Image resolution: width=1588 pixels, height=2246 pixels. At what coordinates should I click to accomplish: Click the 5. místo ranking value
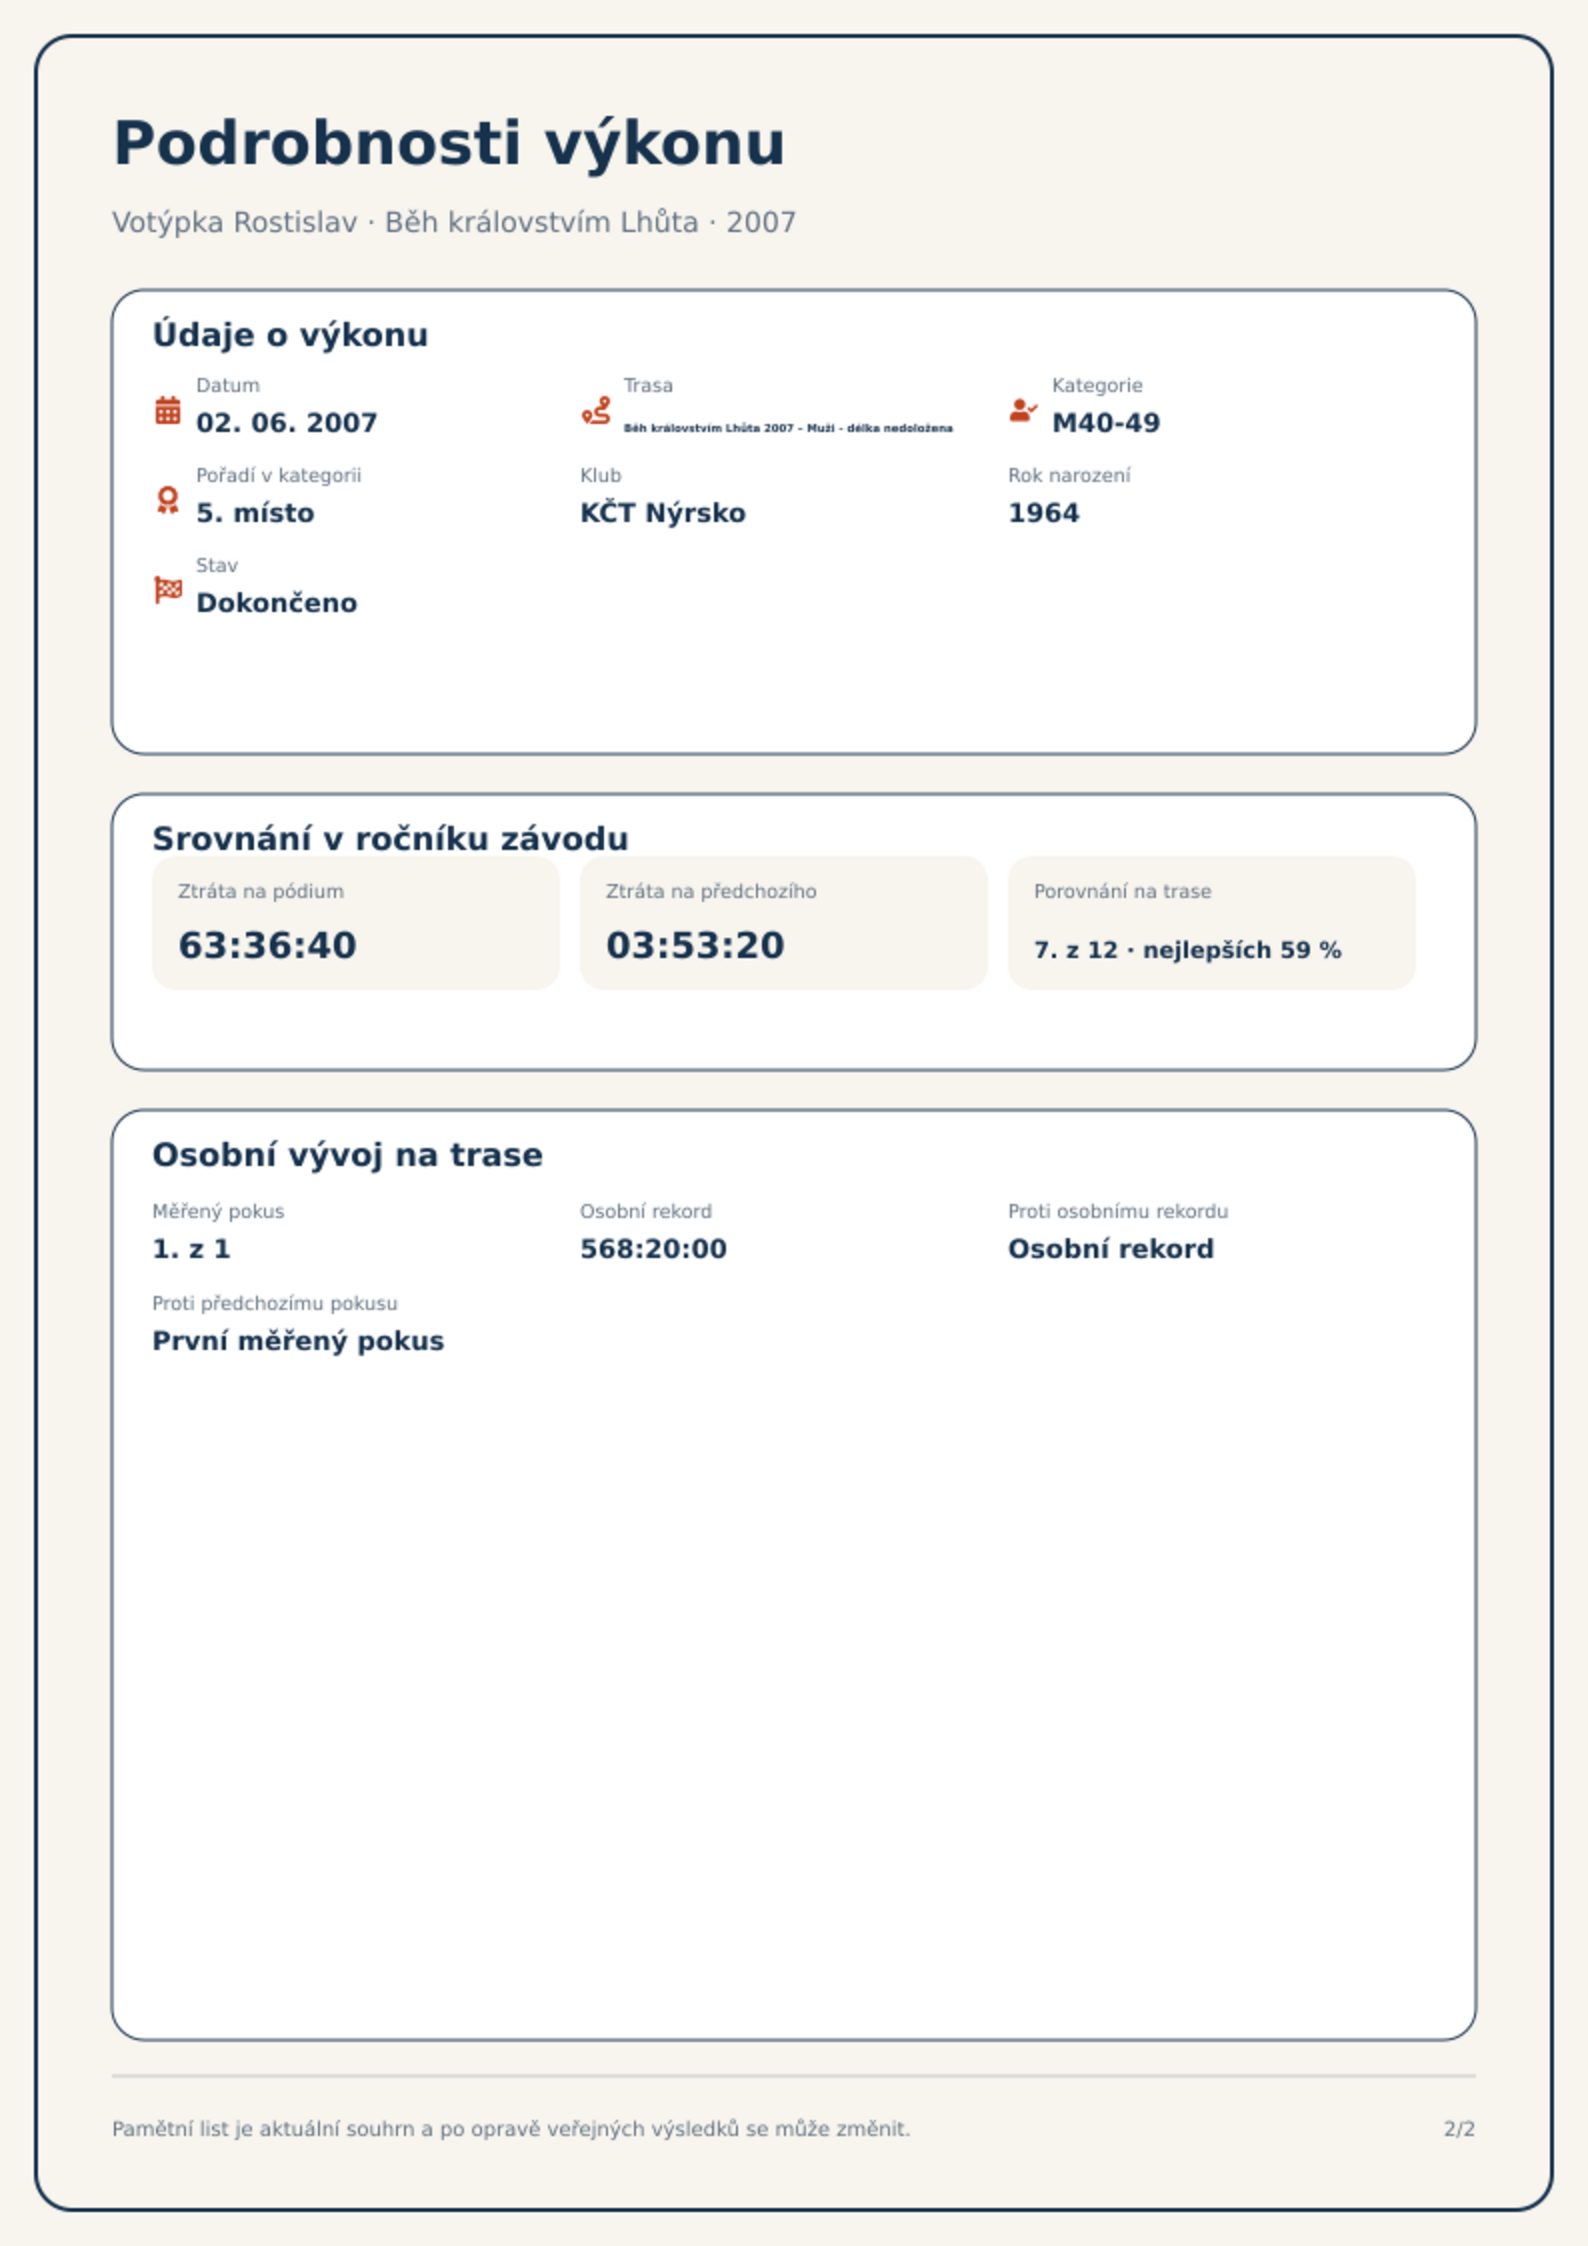pyautogui.click(x=255, y=513)
